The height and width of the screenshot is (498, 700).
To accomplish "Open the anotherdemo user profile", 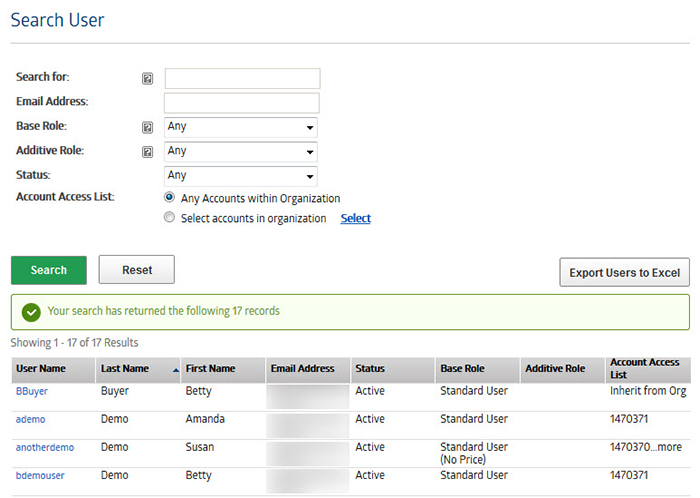I will (x=45, y=448).
